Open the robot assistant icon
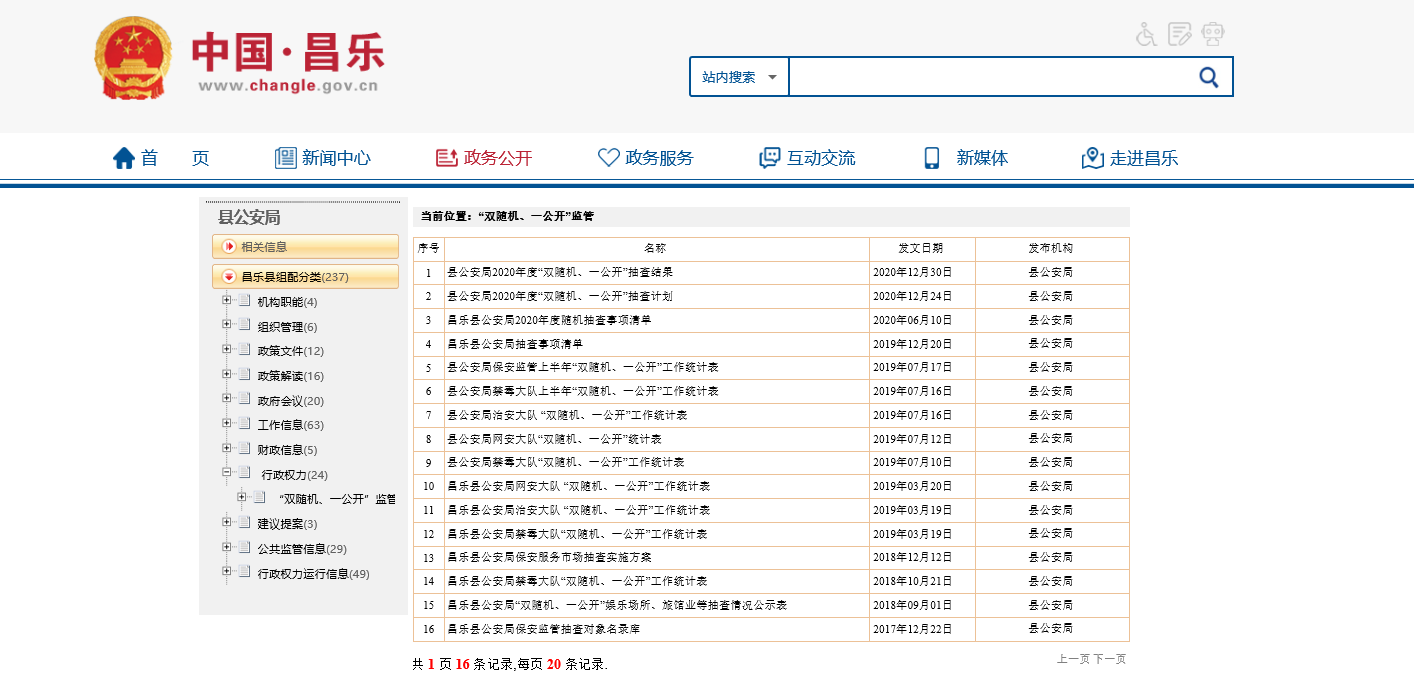Screen dimensions: 1414x683 coord(1213,34)
